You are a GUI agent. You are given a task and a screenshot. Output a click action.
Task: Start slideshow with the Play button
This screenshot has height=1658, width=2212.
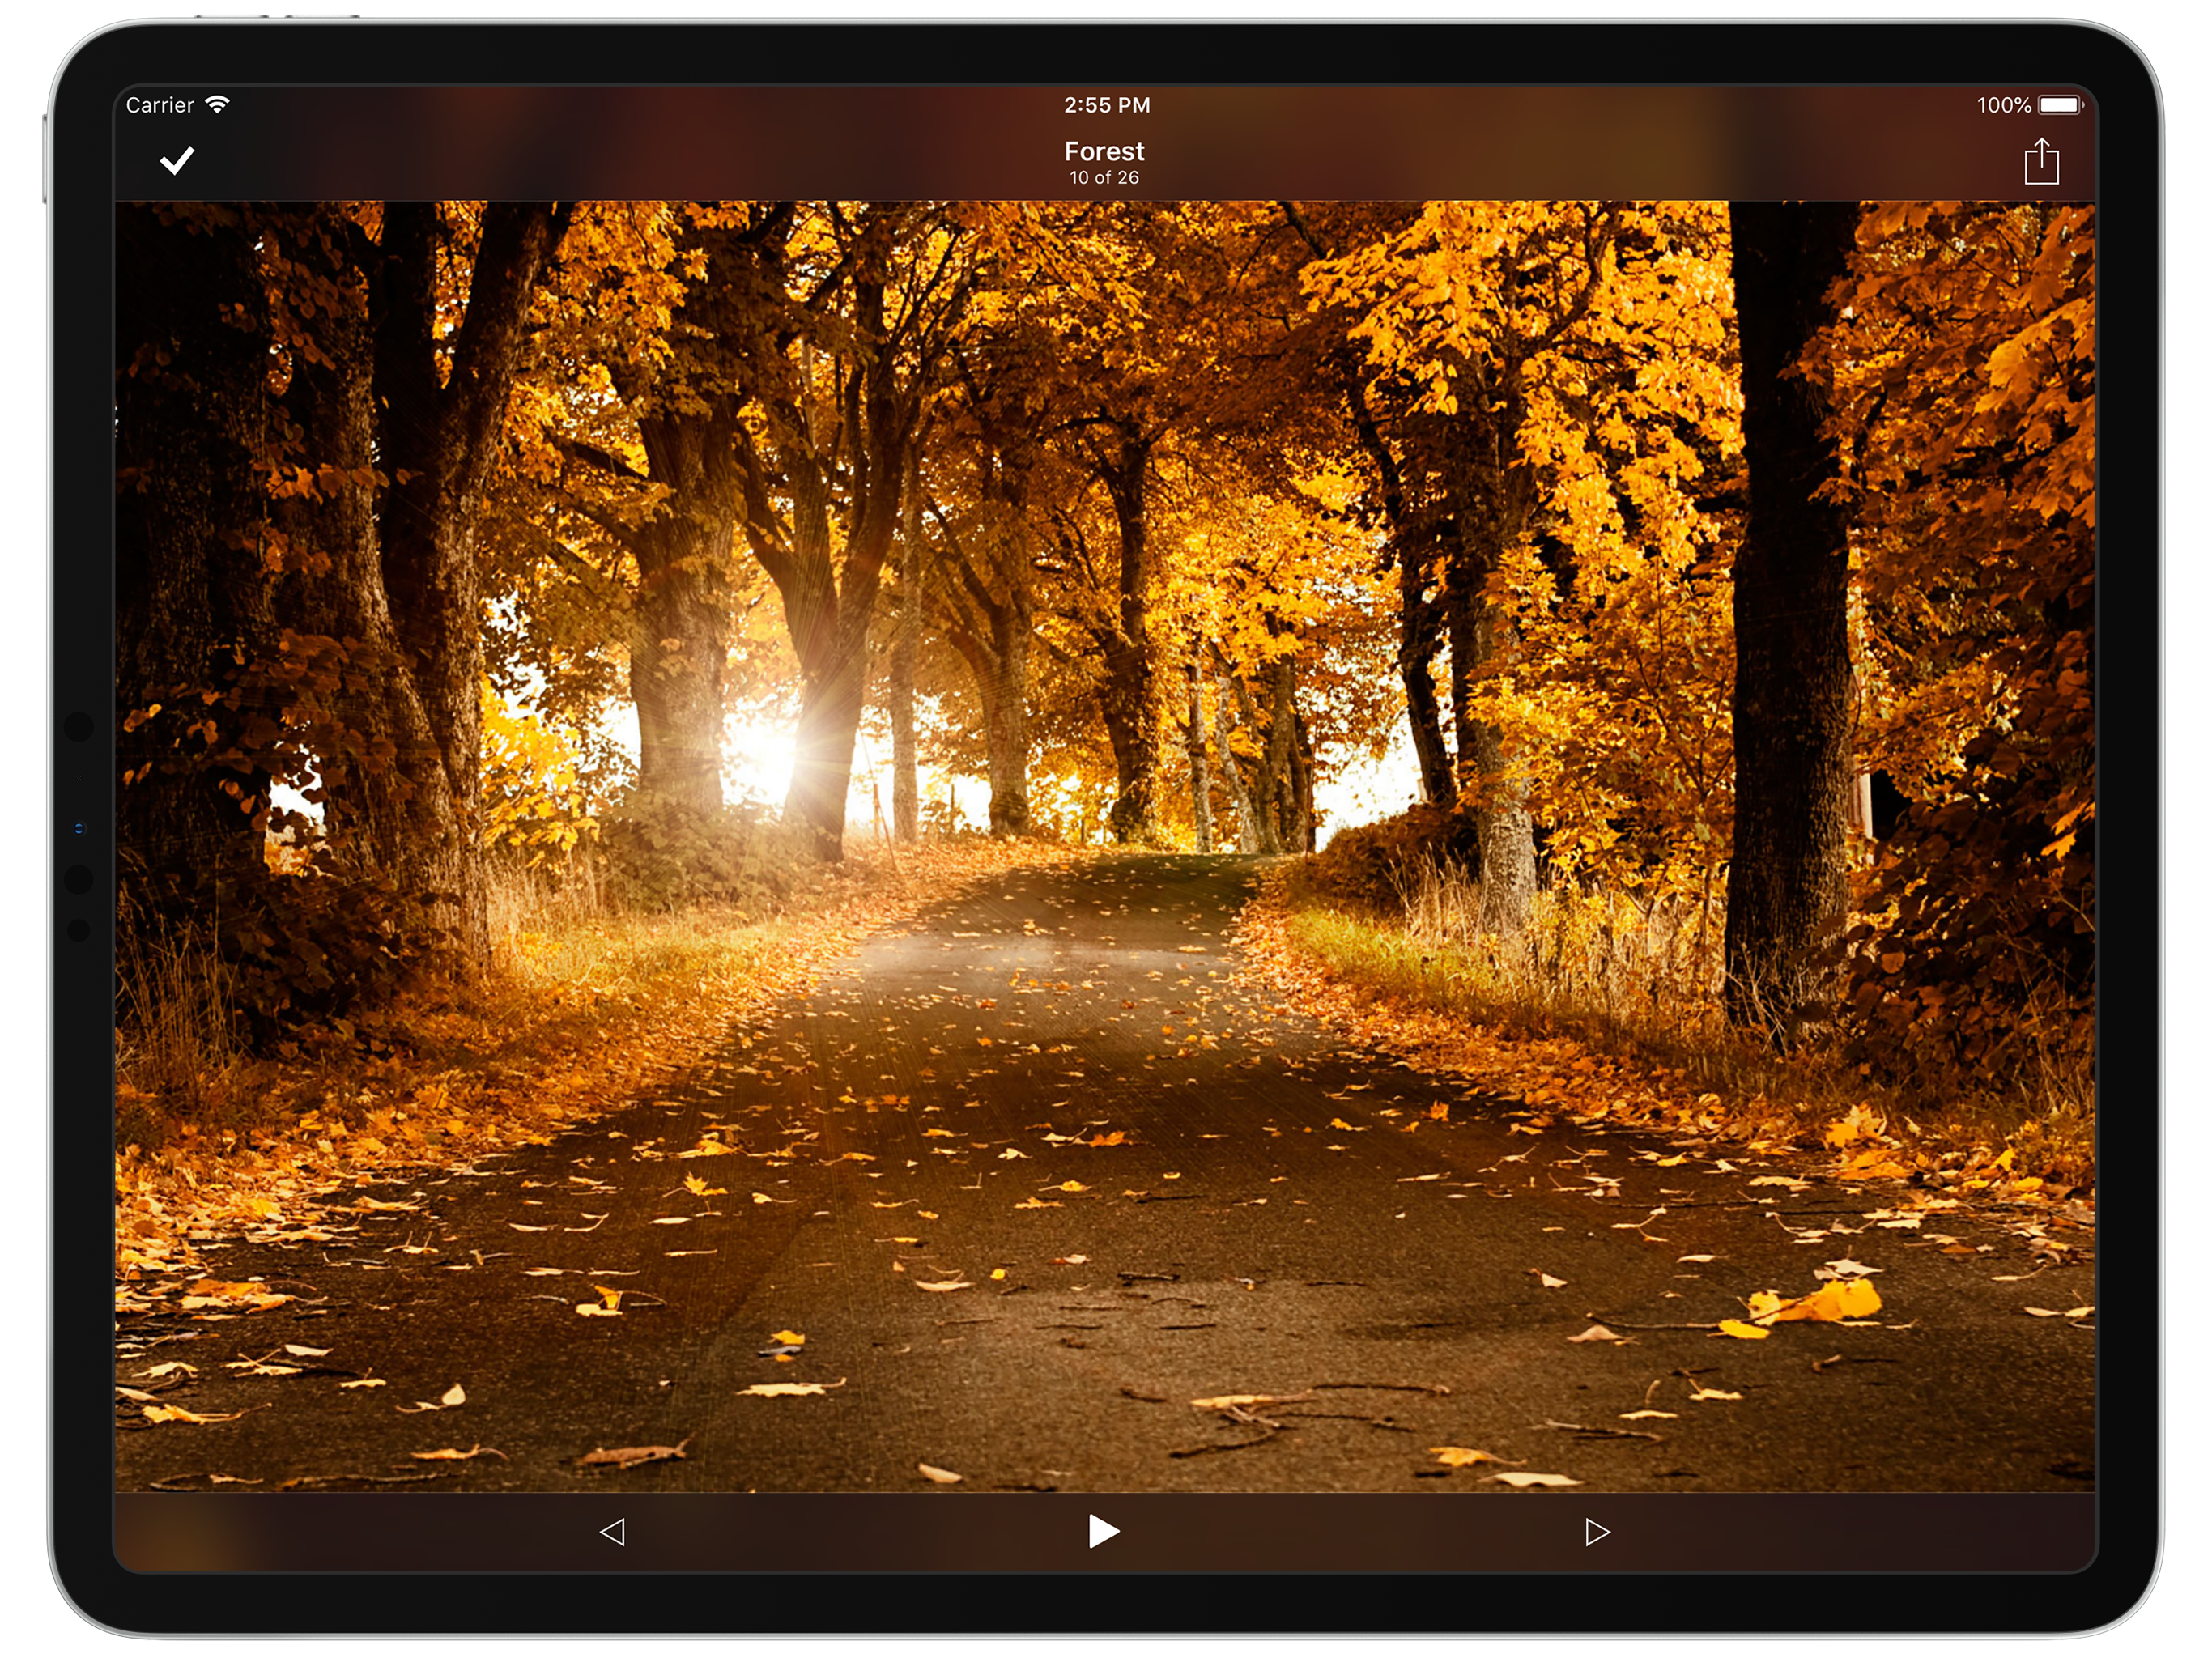coord(1103,1530)
